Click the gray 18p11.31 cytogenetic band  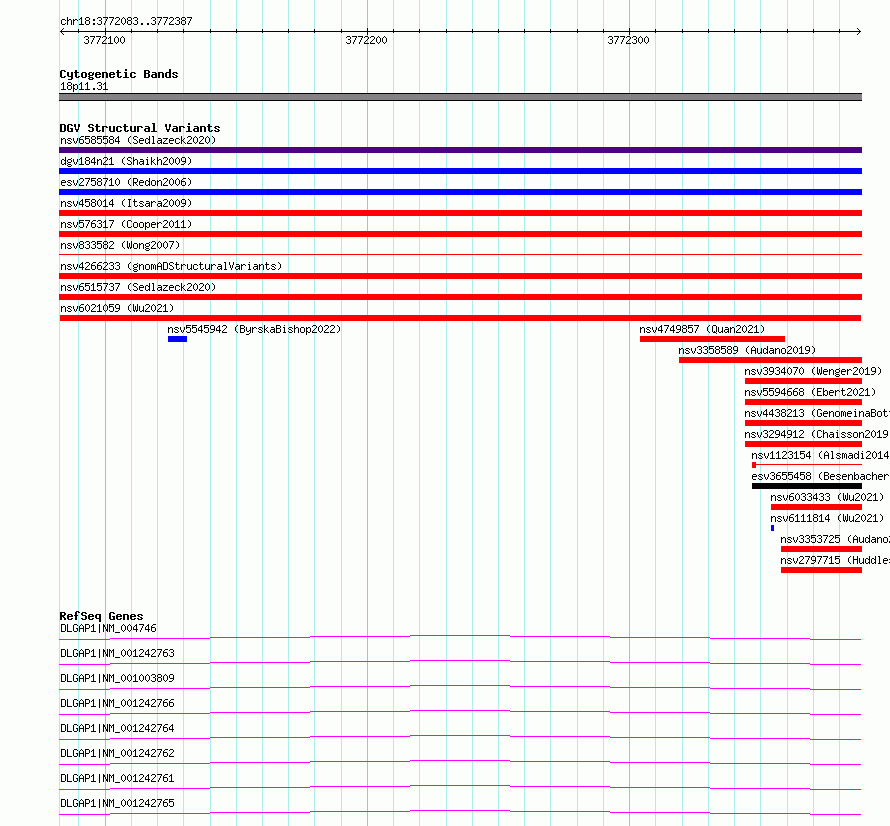460,97
